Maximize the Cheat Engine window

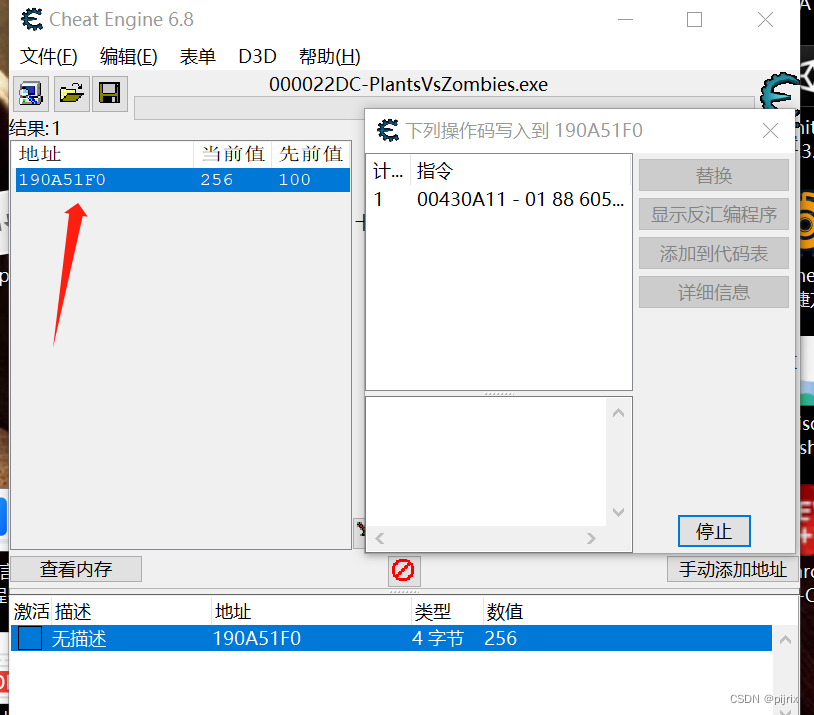pyautogui.click(x=694, y=20)
